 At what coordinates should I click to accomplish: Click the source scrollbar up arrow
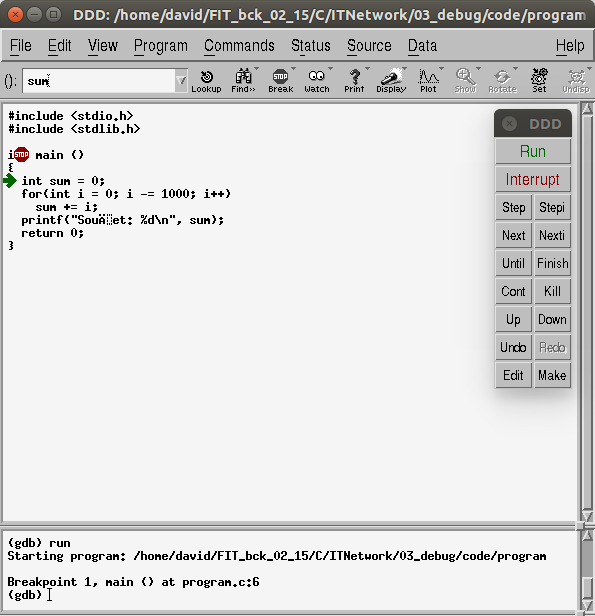(587, 108)
